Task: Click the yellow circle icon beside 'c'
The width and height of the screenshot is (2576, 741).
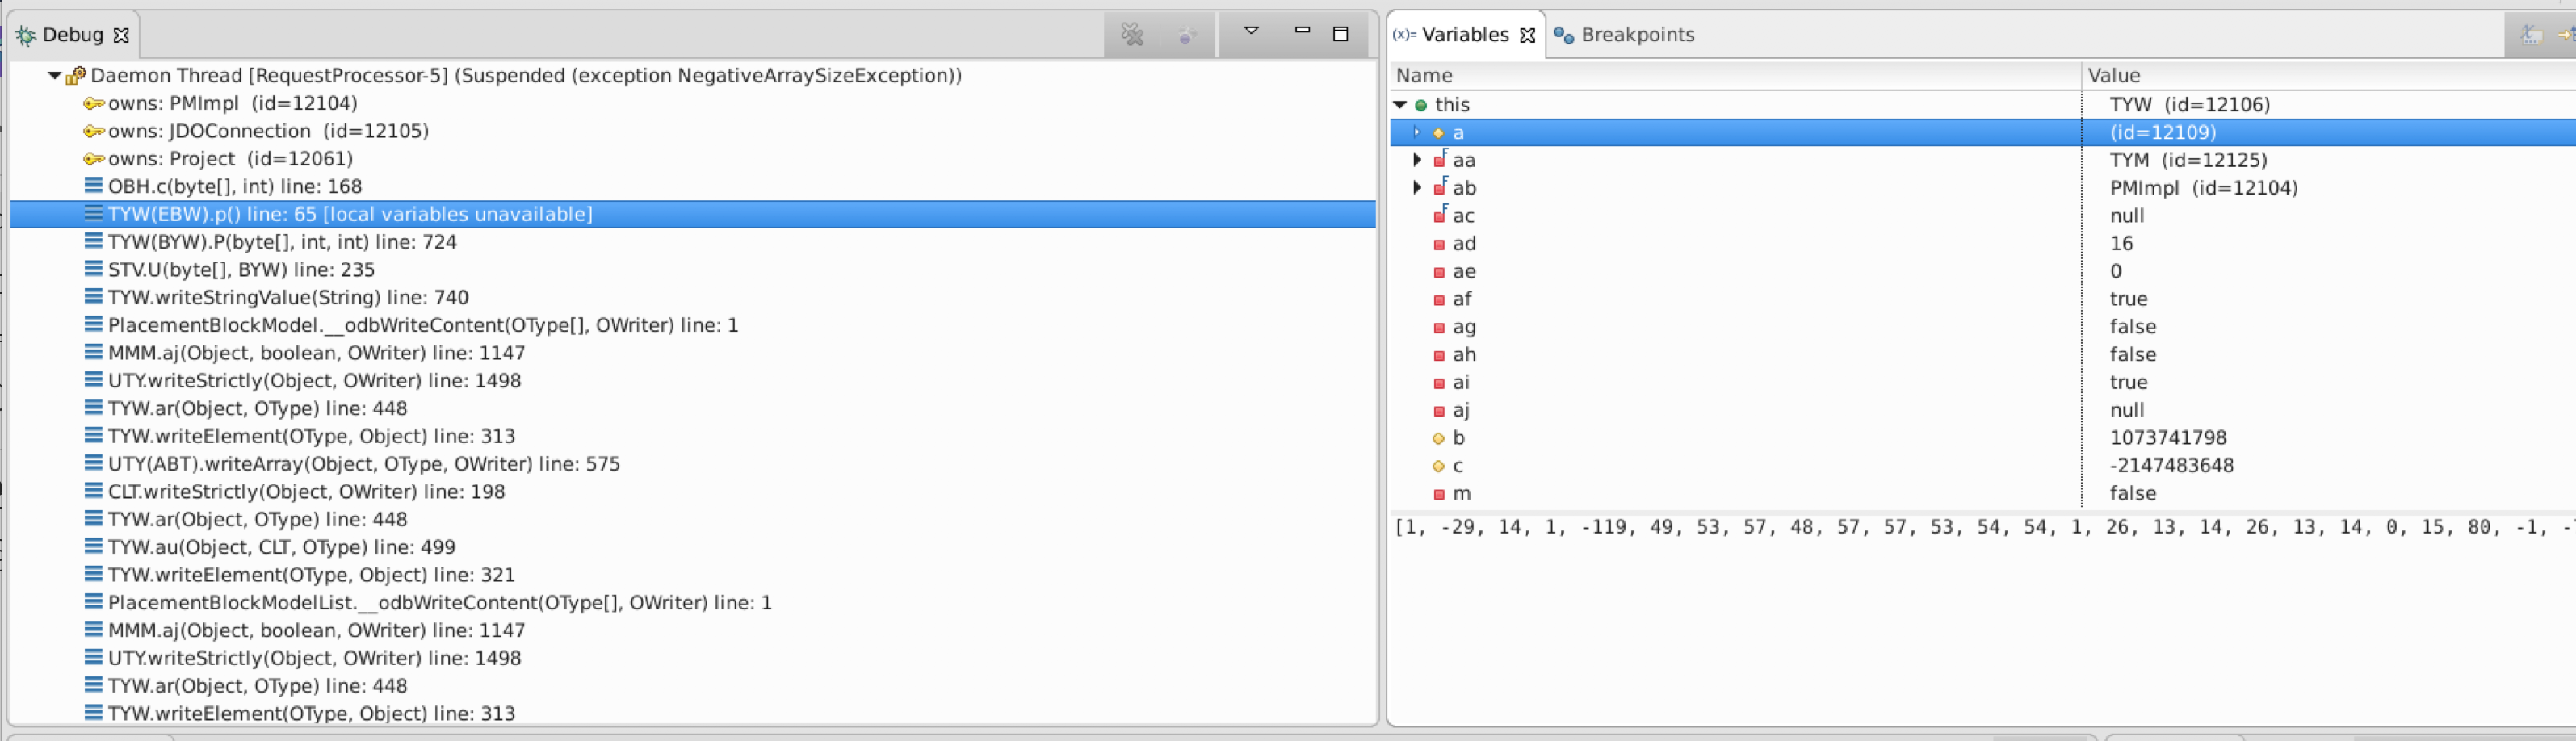Action: [1439, 466]
